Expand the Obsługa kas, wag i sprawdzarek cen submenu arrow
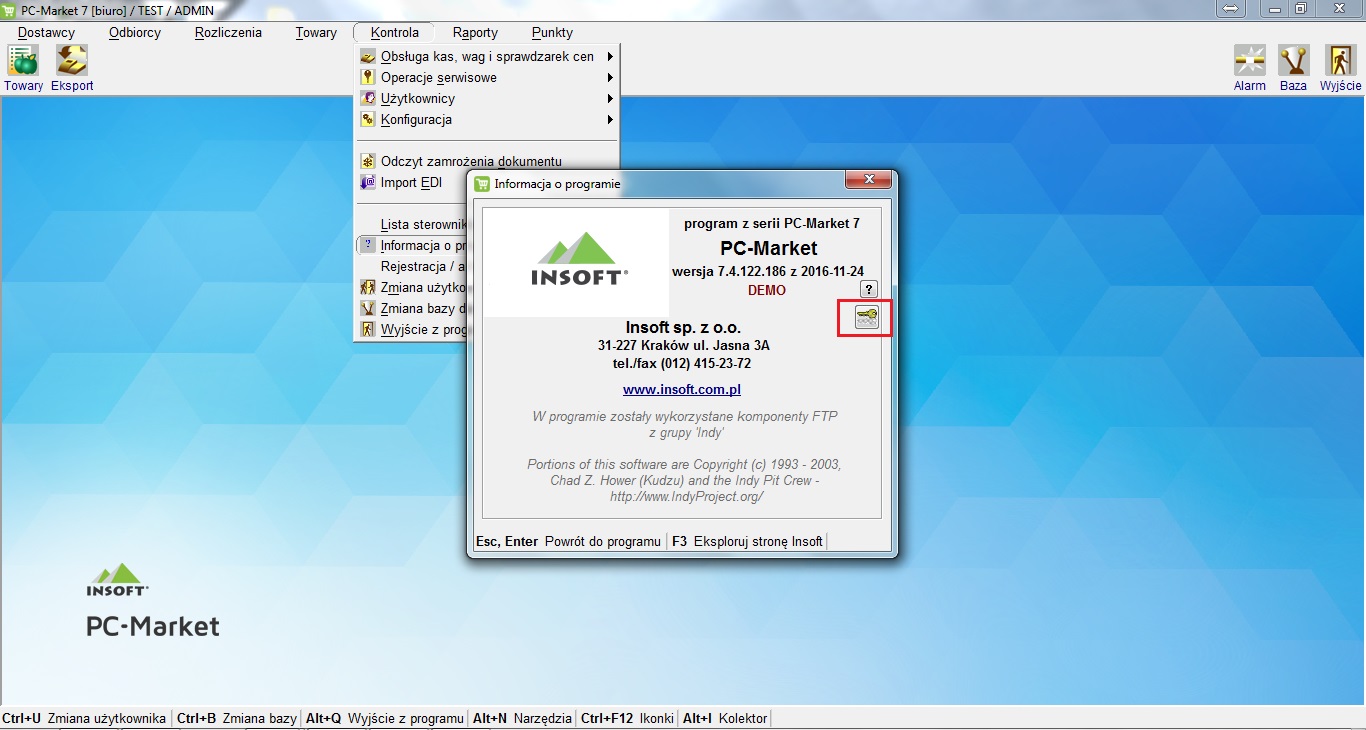Image resolution: width=1366 pixels, height=730 pixels. tap(609, 57)
